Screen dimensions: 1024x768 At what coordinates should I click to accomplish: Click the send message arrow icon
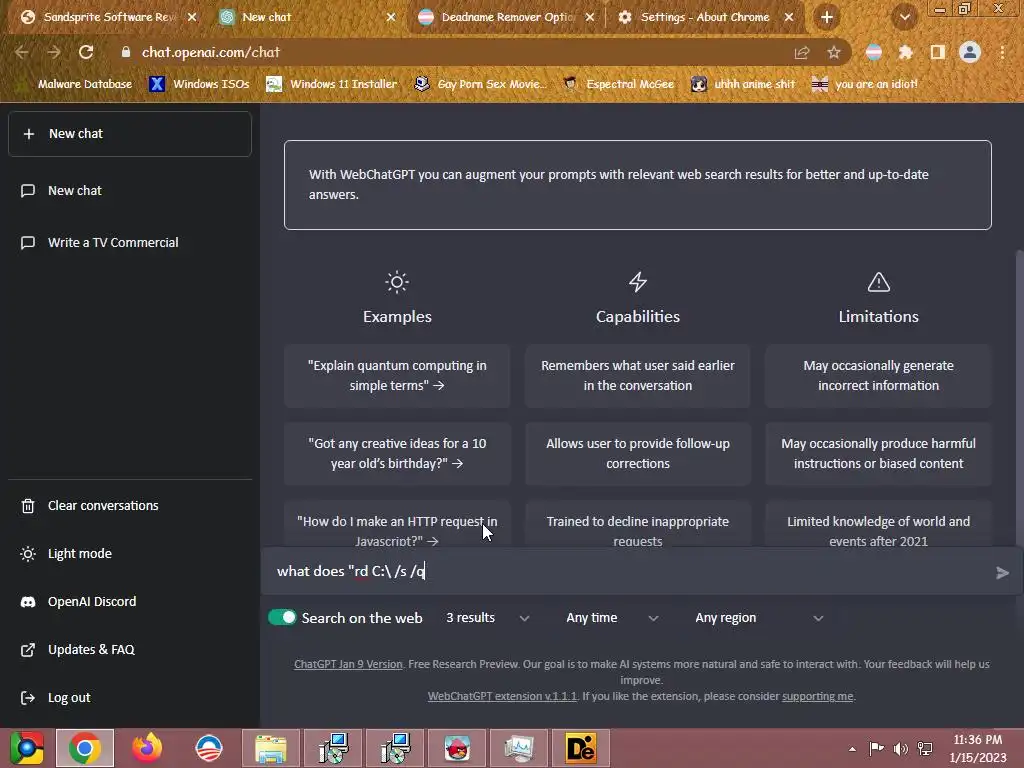(x=1002, y=573)
